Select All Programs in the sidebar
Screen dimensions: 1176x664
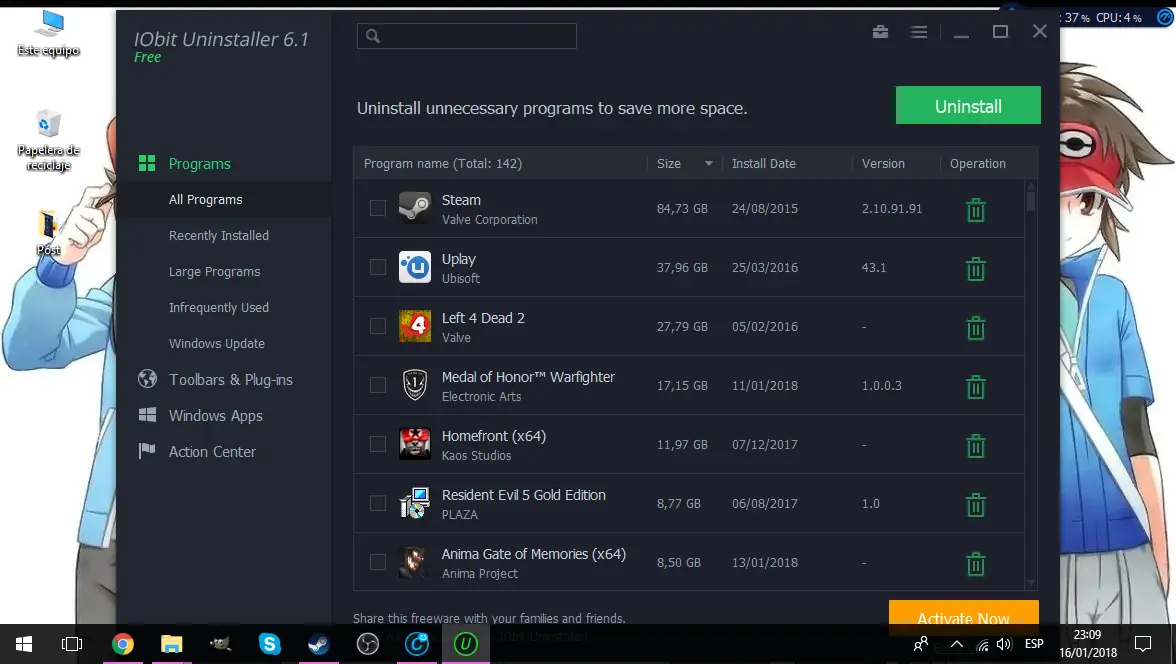pos(206,200)
